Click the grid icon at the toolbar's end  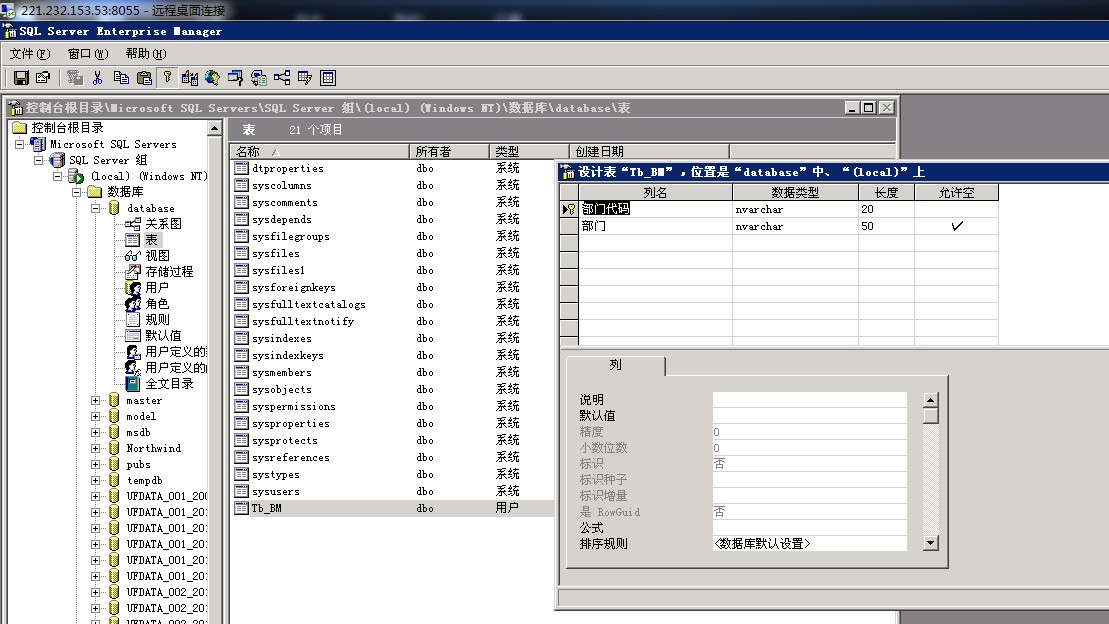327,78
